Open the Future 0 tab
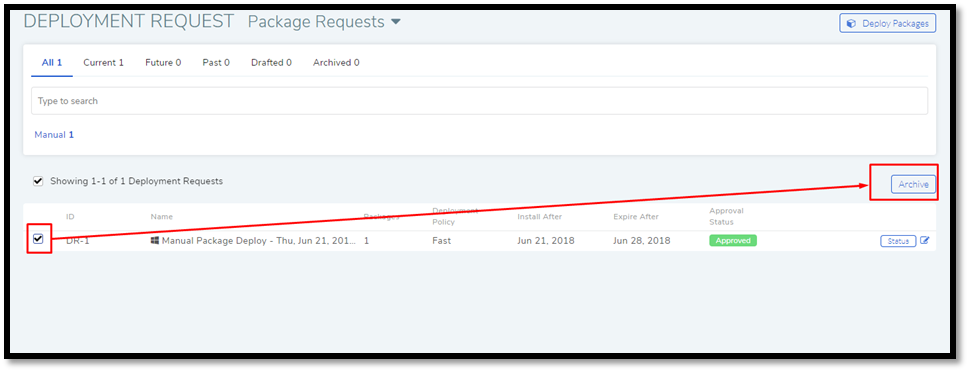Image resolution: width=969 pixels, height=372 pixels. tap(163, 62)
